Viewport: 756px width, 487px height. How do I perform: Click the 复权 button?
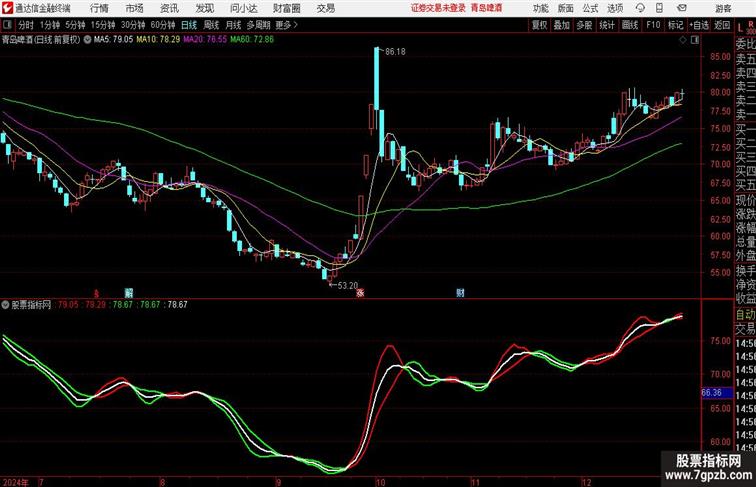pos(539,25)
